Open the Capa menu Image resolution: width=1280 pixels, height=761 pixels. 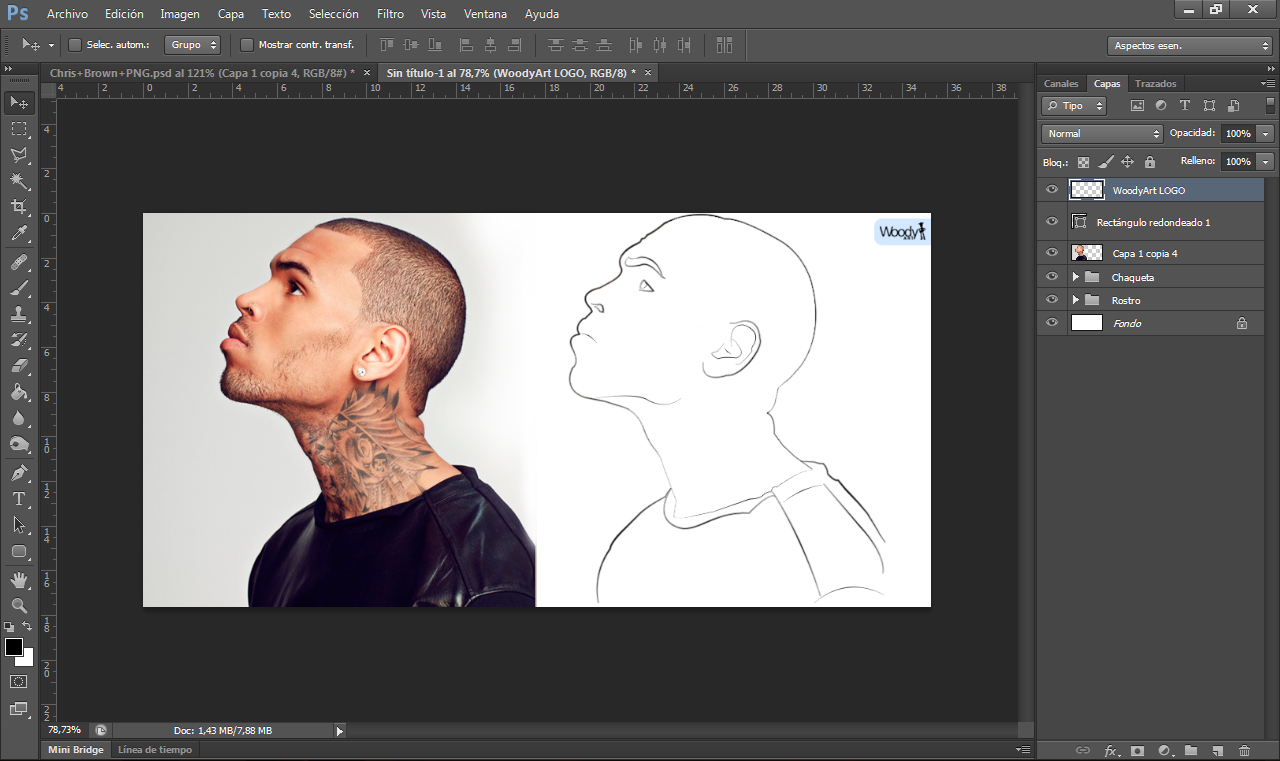[231, 14]
